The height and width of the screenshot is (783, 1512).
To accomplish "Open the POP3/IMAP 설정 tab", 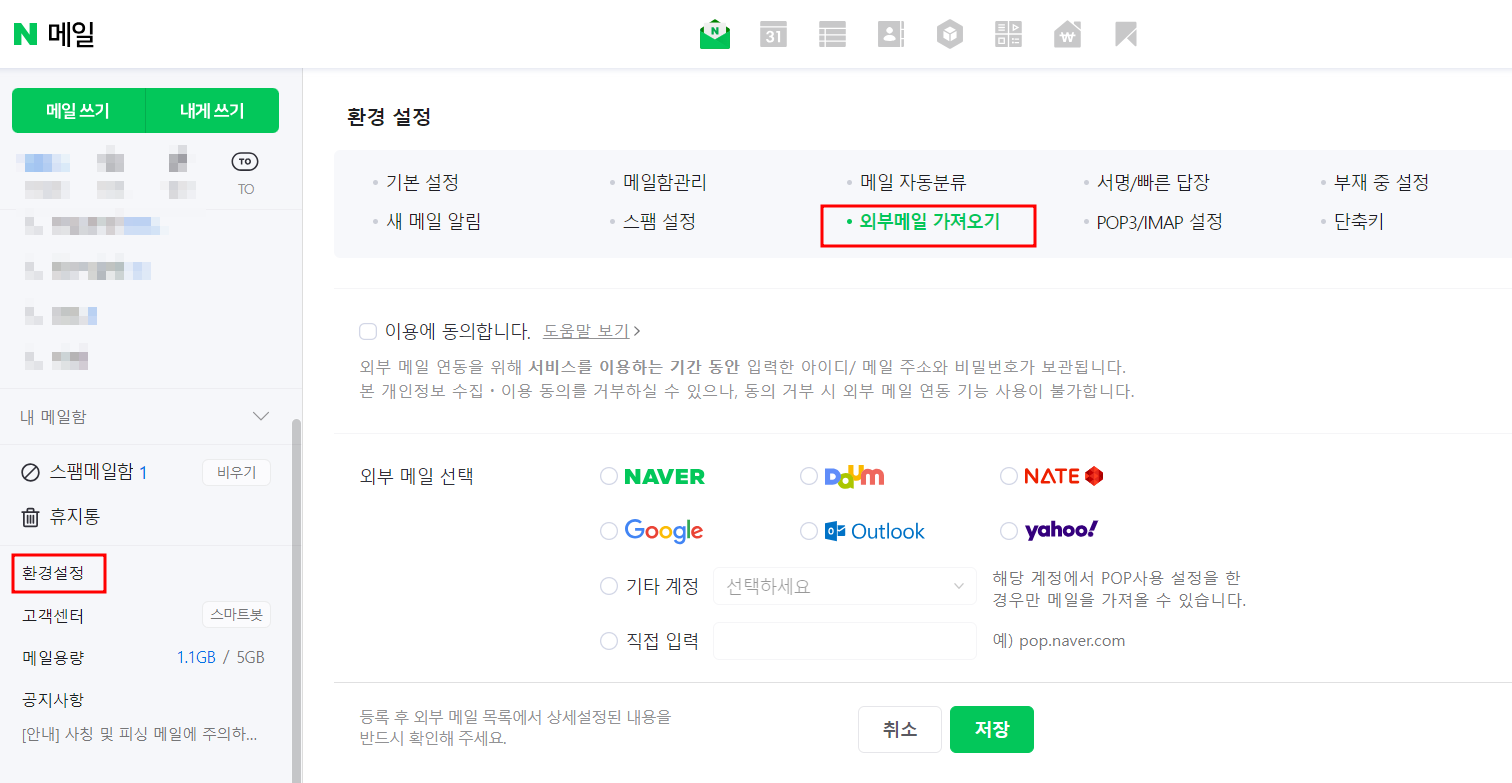I will coord(1160,222).
